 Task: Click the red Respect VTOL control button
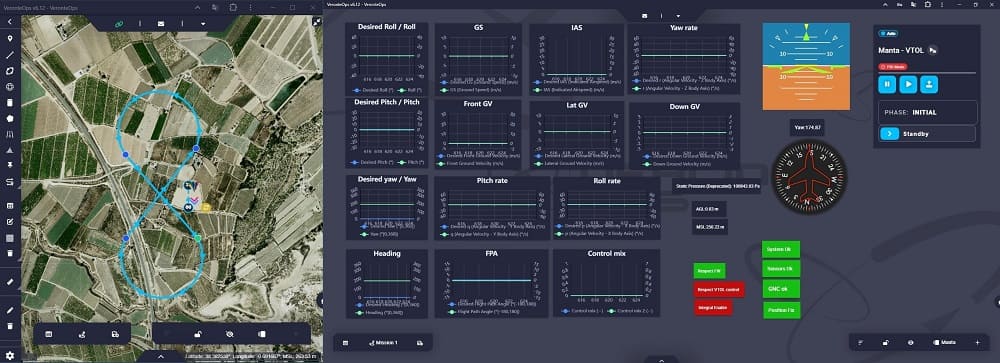coord(719,289)
